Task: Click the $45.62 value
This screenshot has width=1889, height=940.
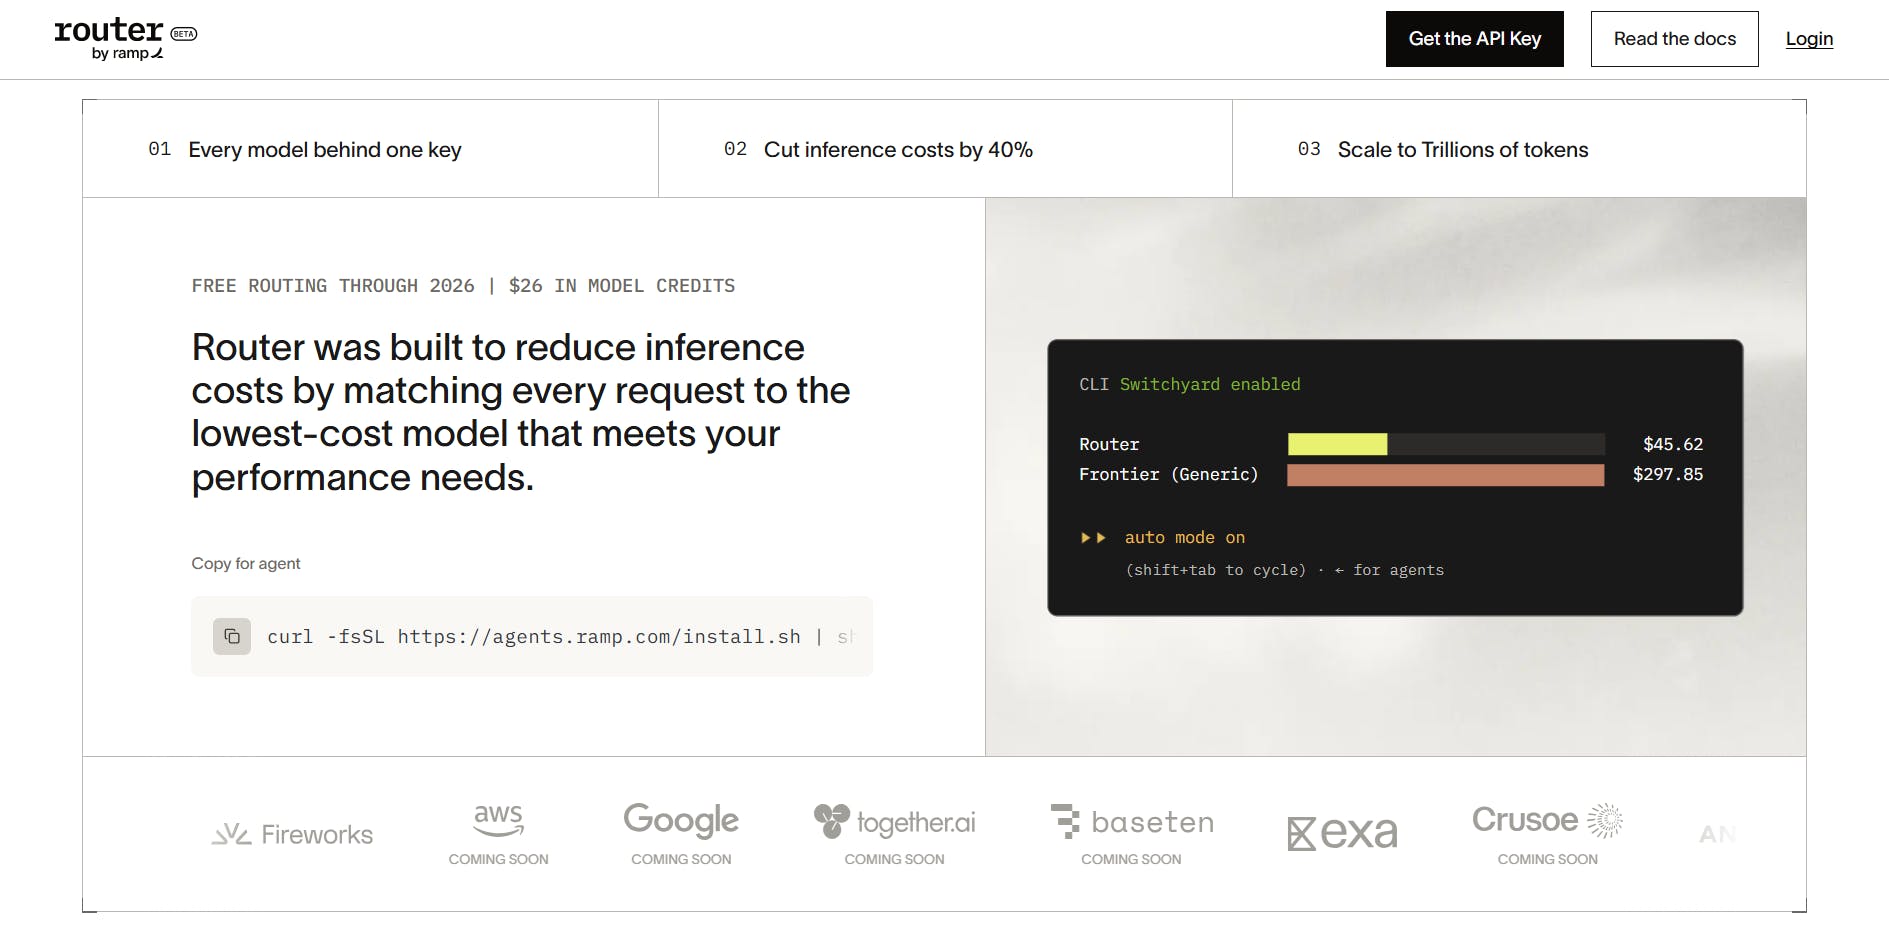Action: [1673, 444]
